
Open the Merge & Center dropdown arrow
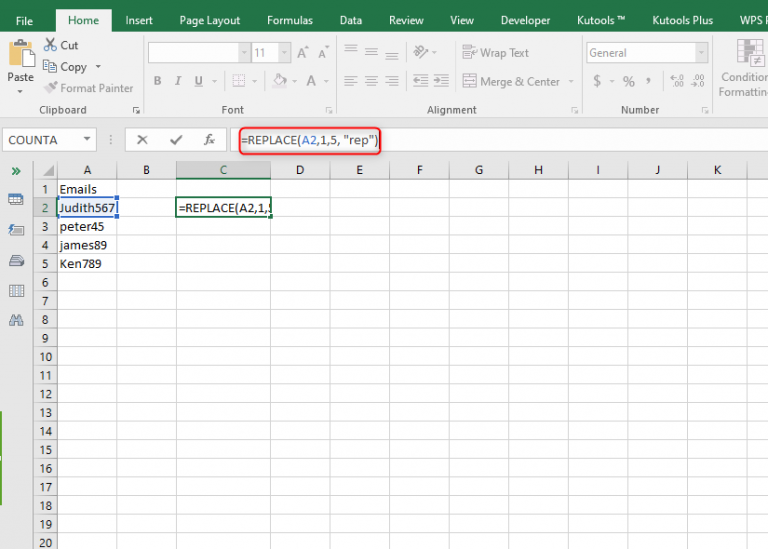pyautogui.click(x=571, y=81)
